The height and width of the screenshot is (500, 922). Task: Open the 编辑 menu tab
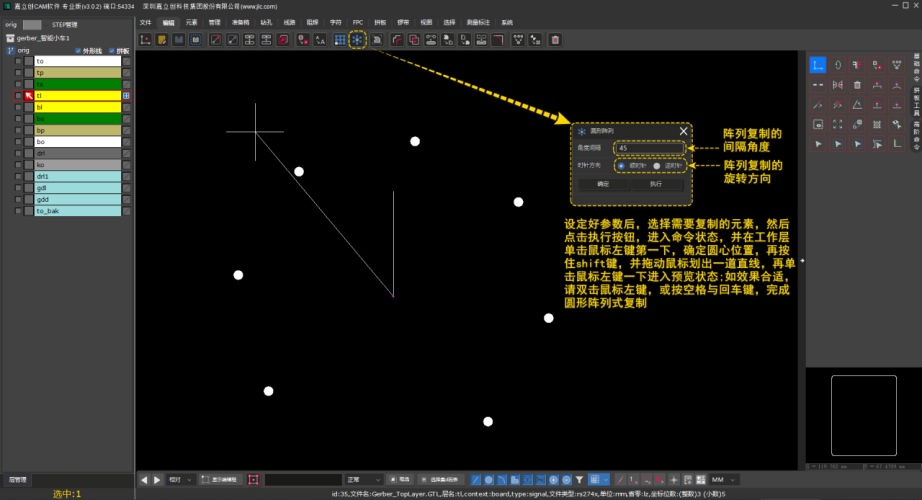[x=169, y=22]
